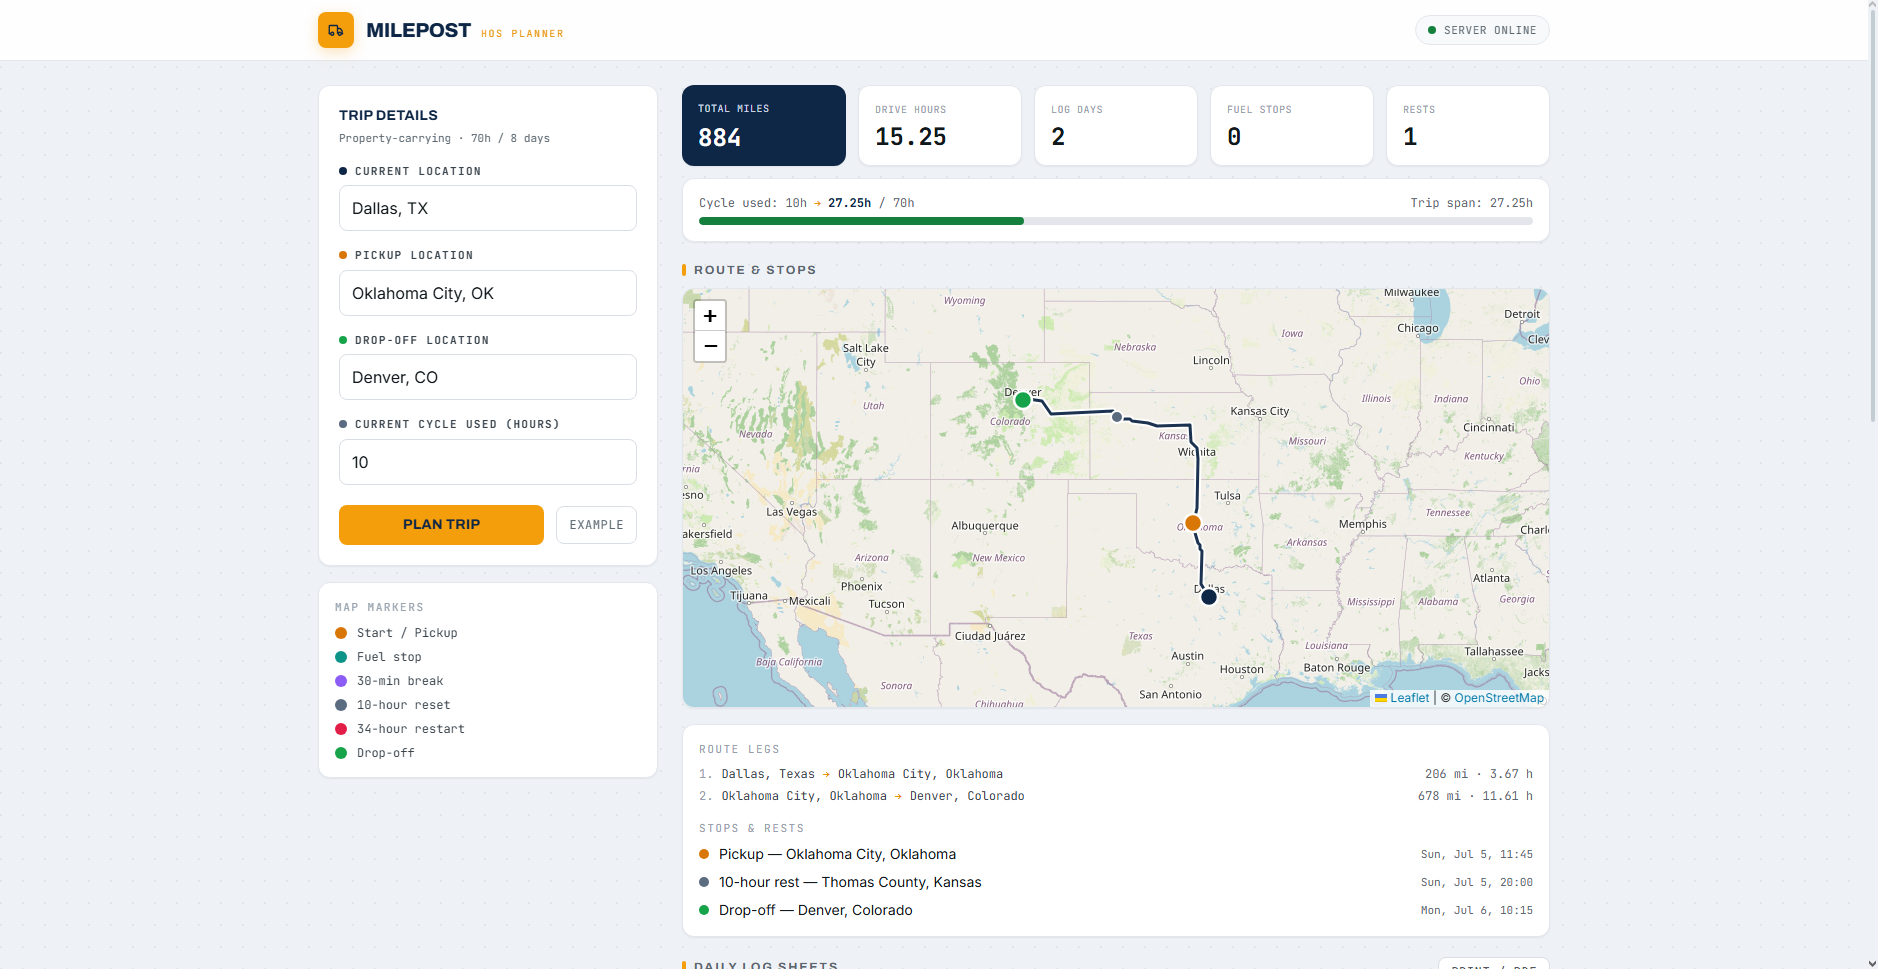Click the orange Oklahoma City pickup marker
The height and width of the screenshot is (969, 1878).
click(x=1193, y=523)
